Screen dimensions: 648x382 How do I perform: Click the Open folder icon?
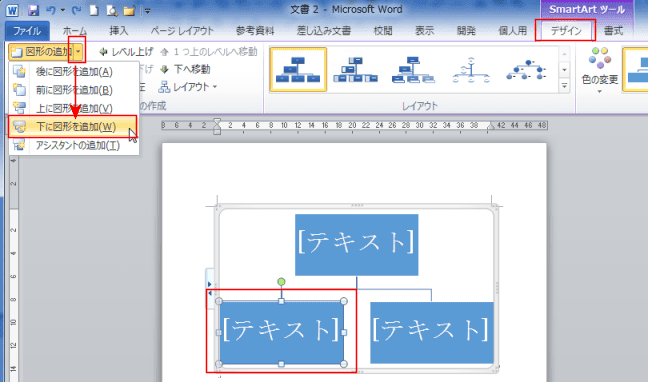click(x=129, y=10)
